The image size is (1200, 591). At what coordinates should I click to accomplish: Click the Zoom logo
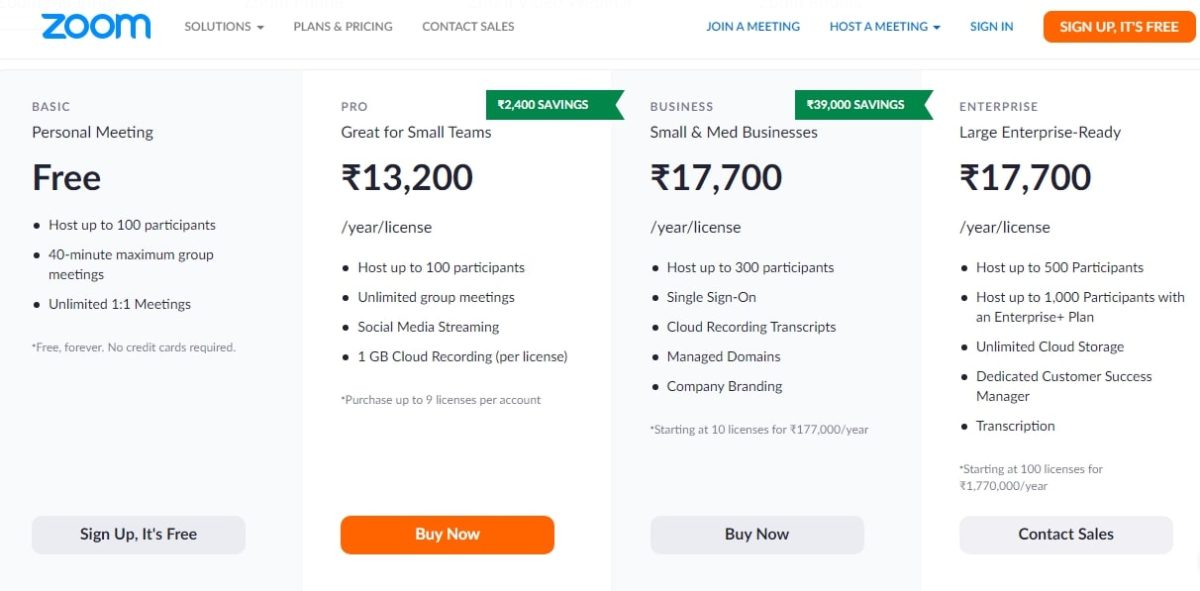tap(96, 27)
